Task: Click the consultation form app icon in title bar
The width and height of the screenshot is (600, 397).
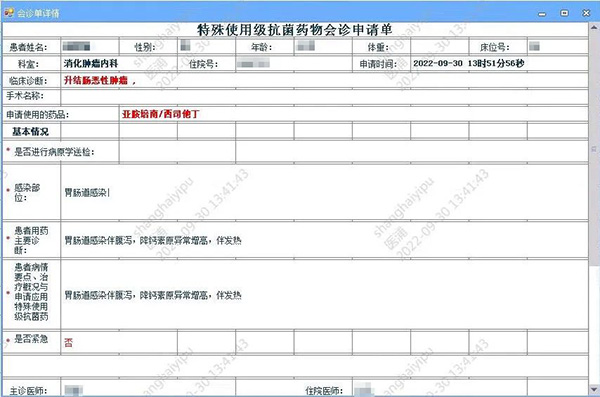Action: (8, 13)
